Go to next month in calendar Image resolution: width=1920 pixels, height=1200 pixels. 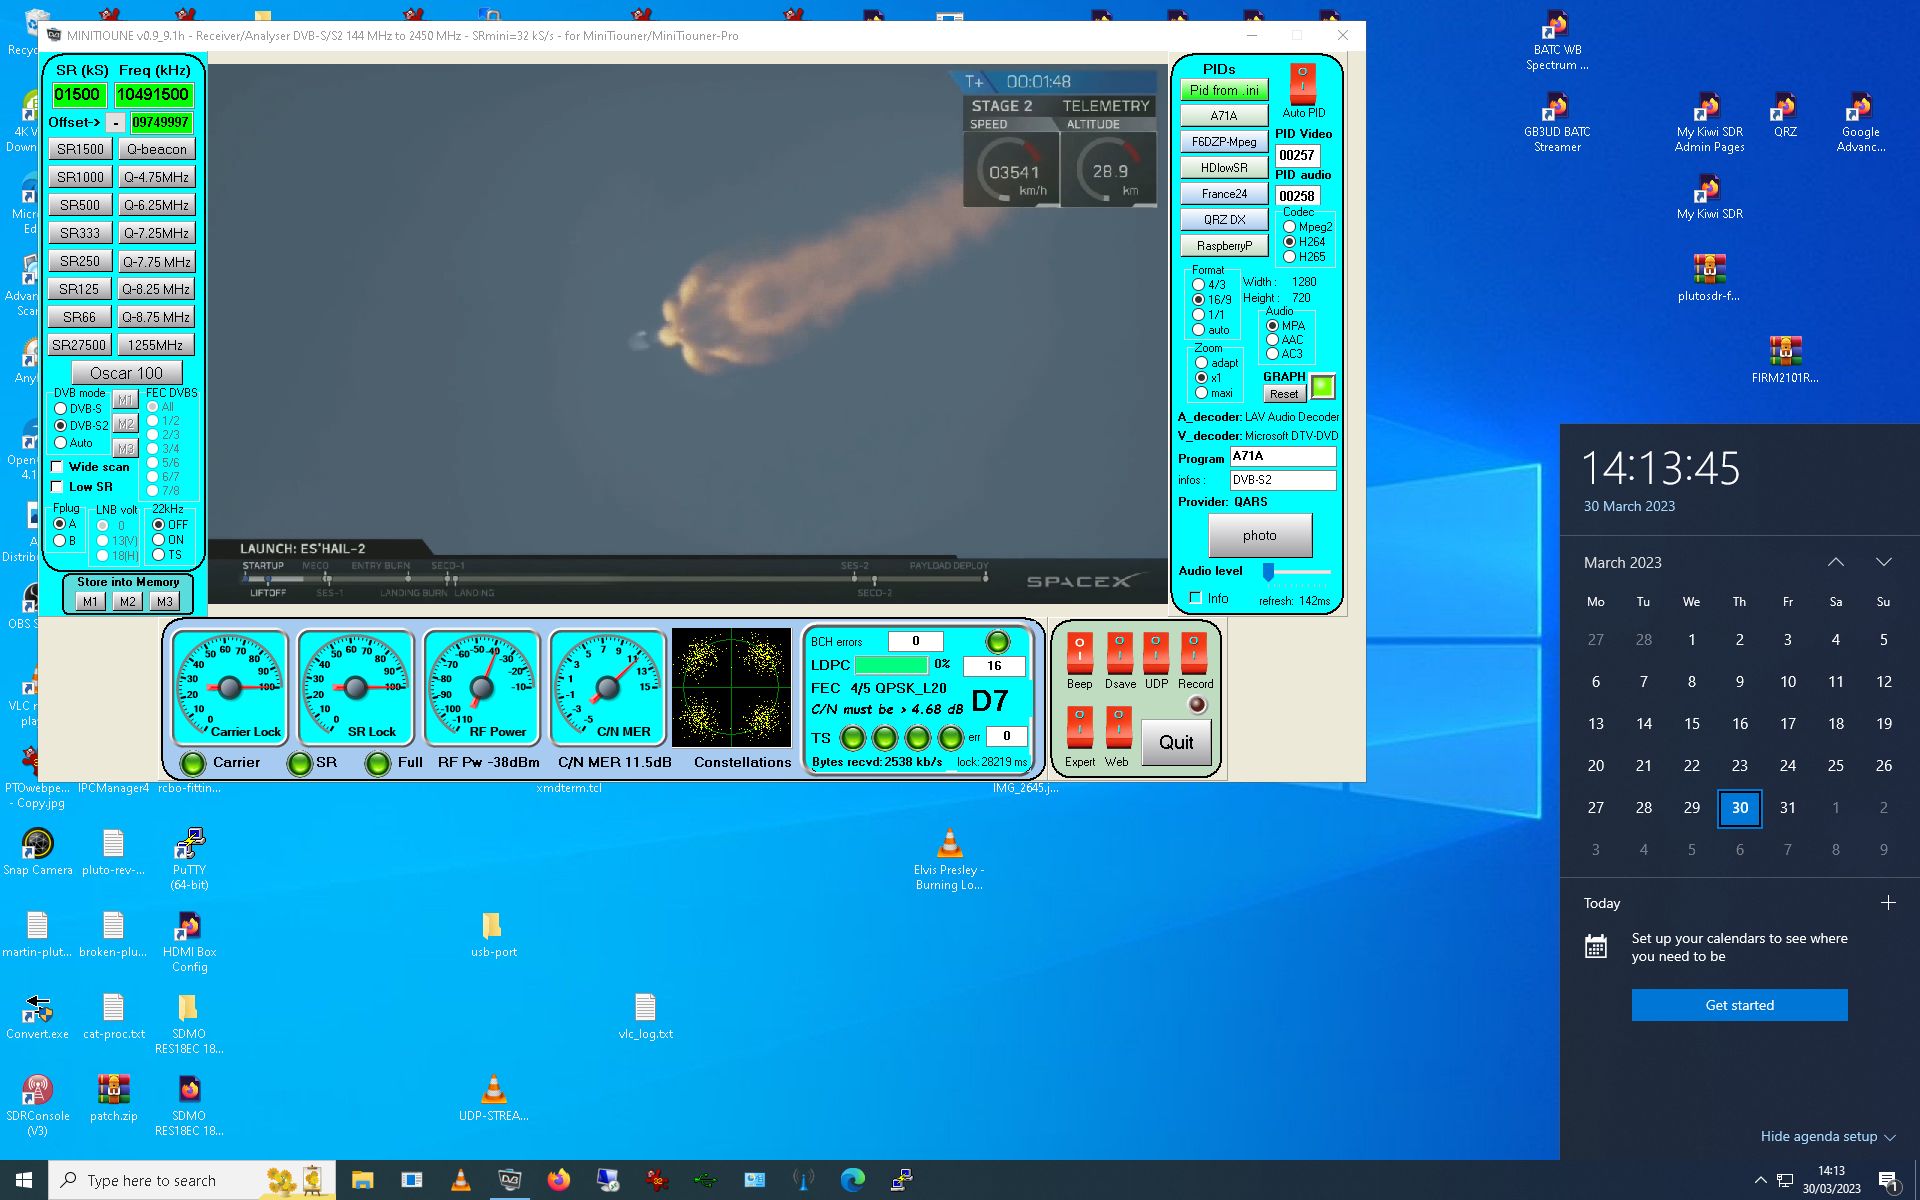click(x=1883, y=562)
